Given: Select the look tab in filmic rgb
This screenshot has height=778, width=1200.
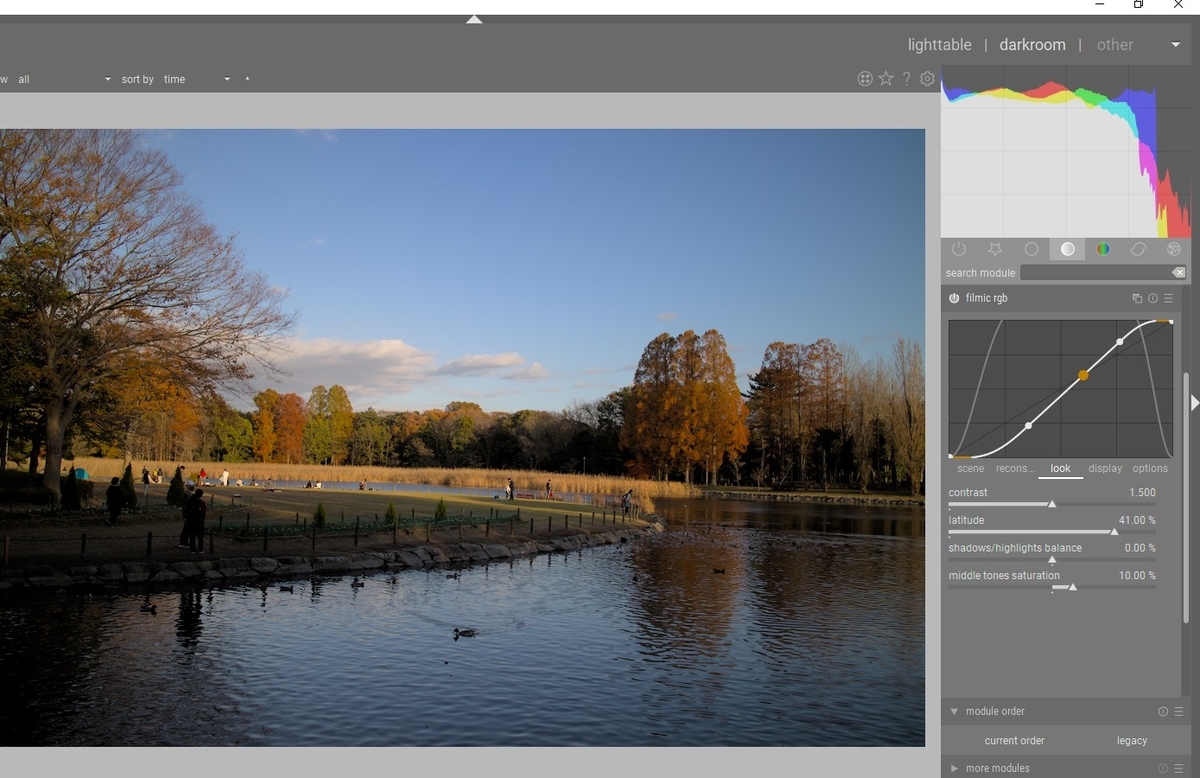Looking at the screenshot, I should pyautogui.click(x=1060, y=468).
